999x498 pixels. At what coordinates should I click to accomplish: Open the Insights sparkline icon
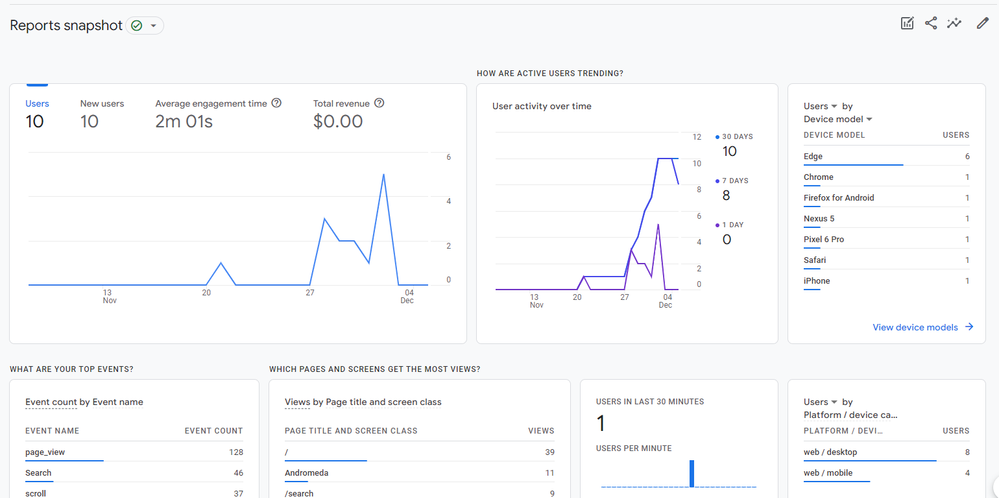pyautogui.click(x=955, y=23)
